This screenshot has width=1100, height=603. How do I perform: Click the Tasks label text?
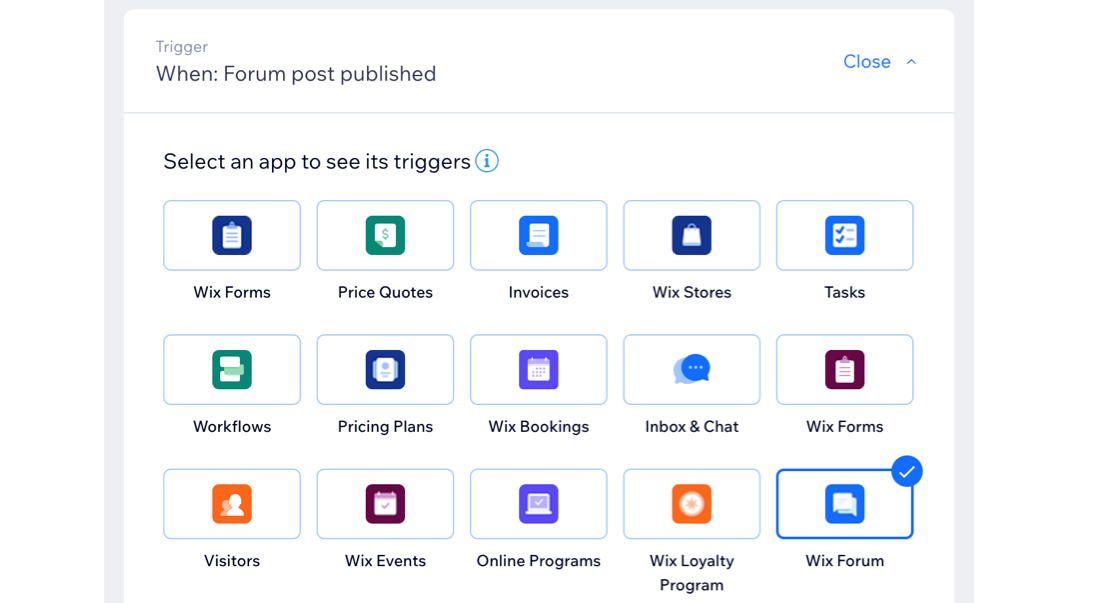point(845,292)
